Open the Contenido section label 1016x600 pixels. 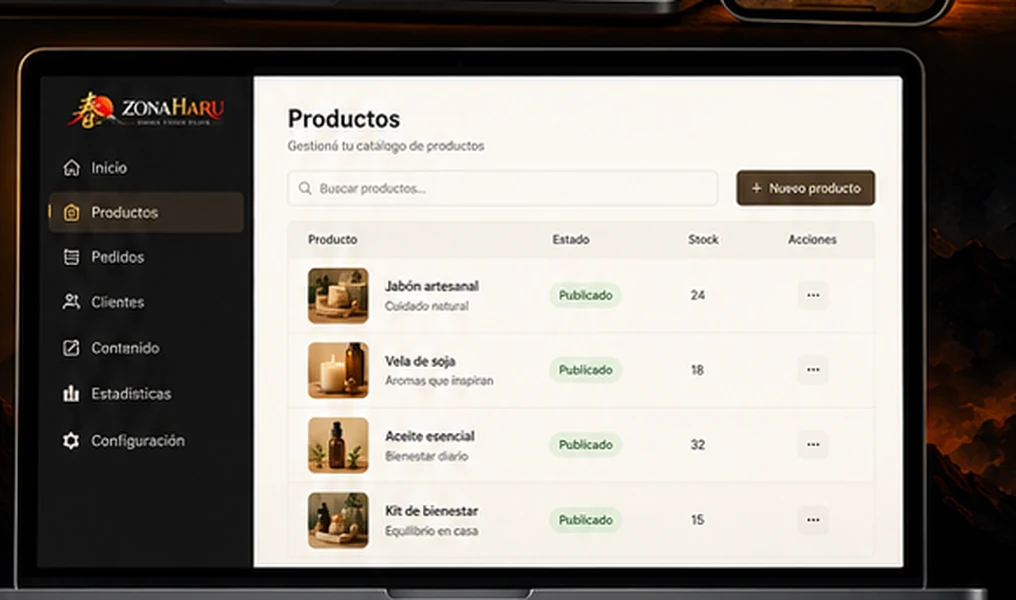(x=125, y=348)
